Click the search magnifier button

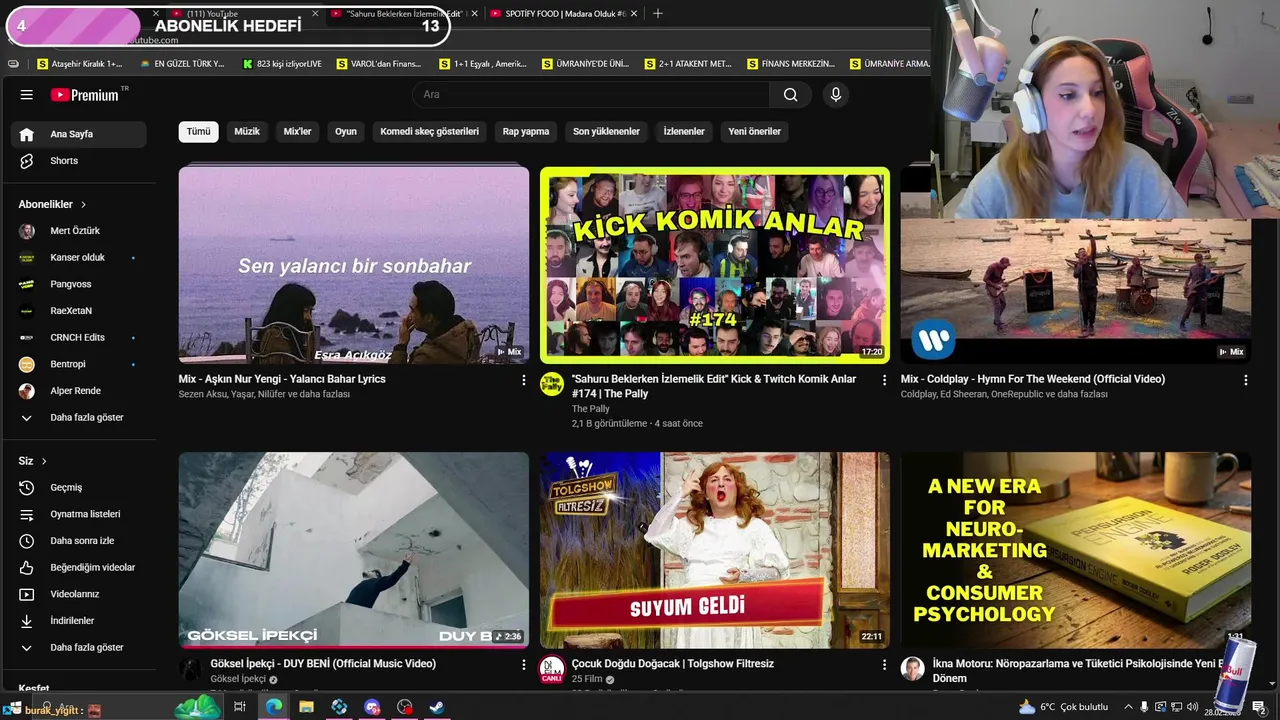coord(790,95)
